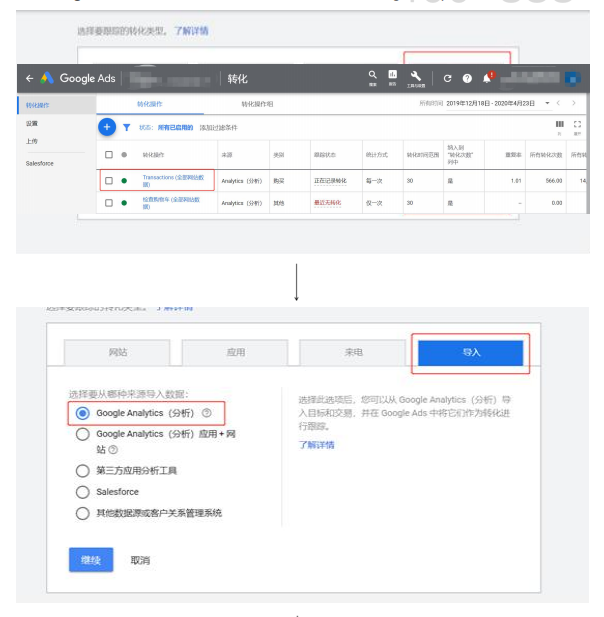604x617 pixels.
Task: Open the reports chart icon
Action: pyautogui.click(x=392, y=75)
